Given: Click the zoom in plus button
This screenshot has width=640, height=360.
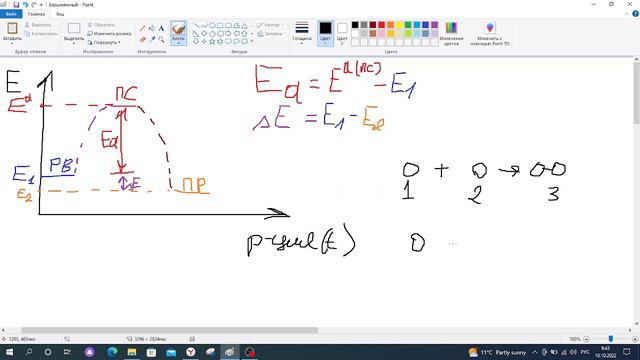Looking at the screenshot, I should (635, 339).
